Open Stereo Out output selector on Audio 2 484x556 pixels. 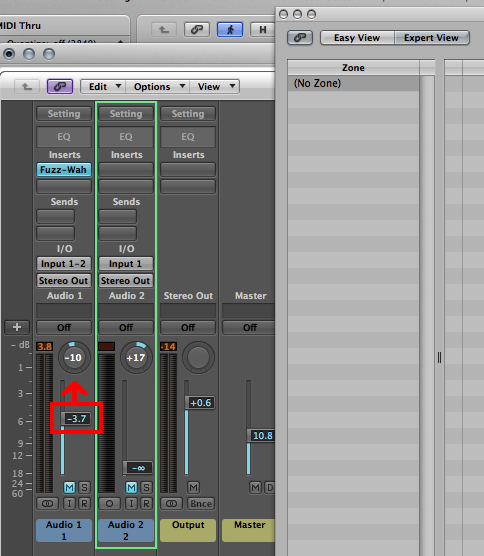(x=126, y=280)
